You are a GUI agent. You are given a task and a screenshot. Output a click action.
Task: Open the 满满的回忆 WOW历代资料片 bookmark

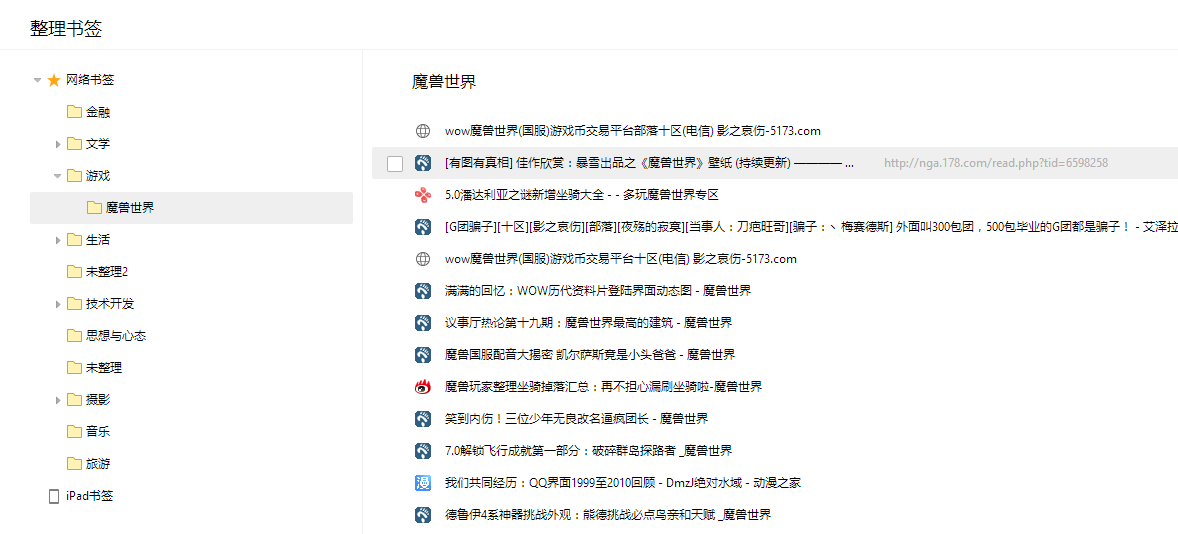[x=597, y=291]
